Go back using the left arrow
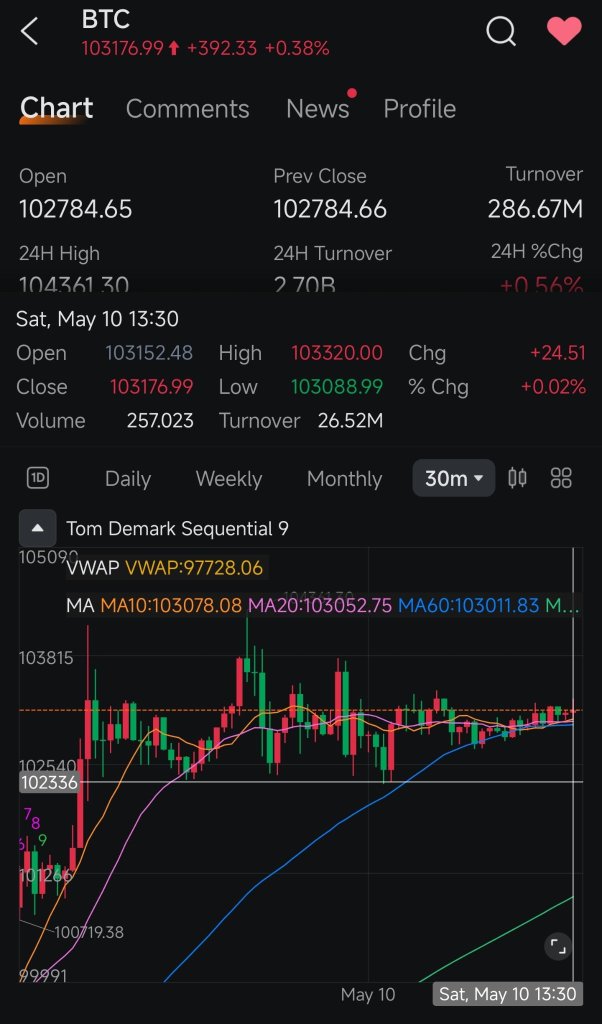 tap(29, 31)
